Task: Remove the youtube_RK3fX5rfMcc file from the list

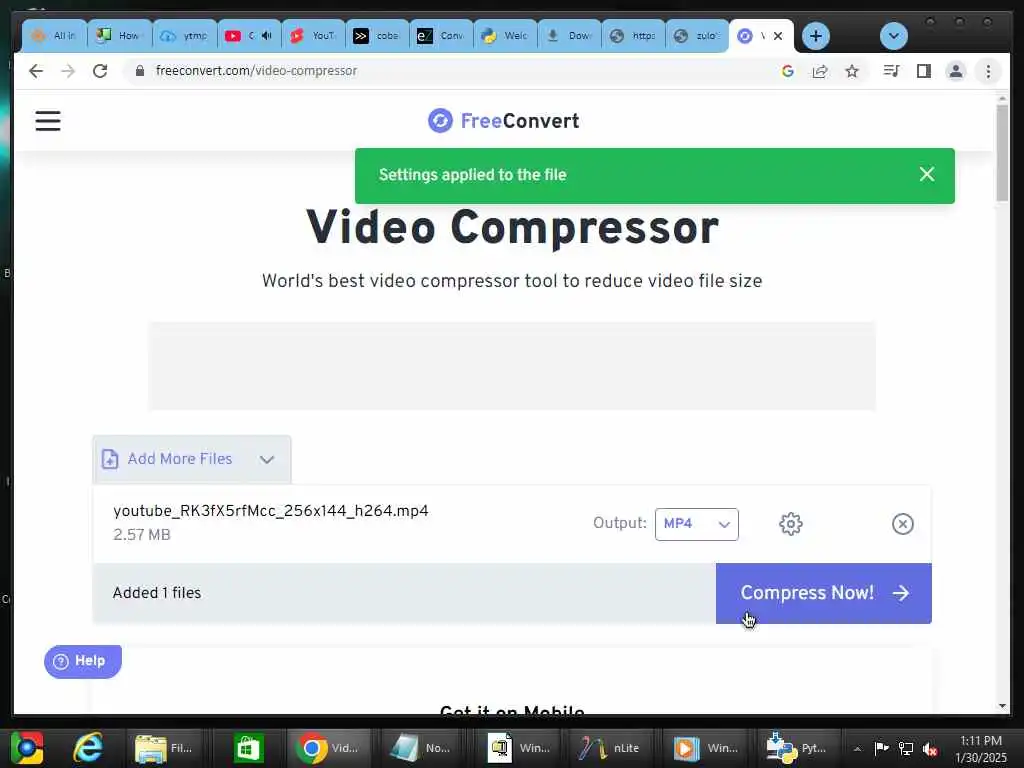Action: point(903,524)
